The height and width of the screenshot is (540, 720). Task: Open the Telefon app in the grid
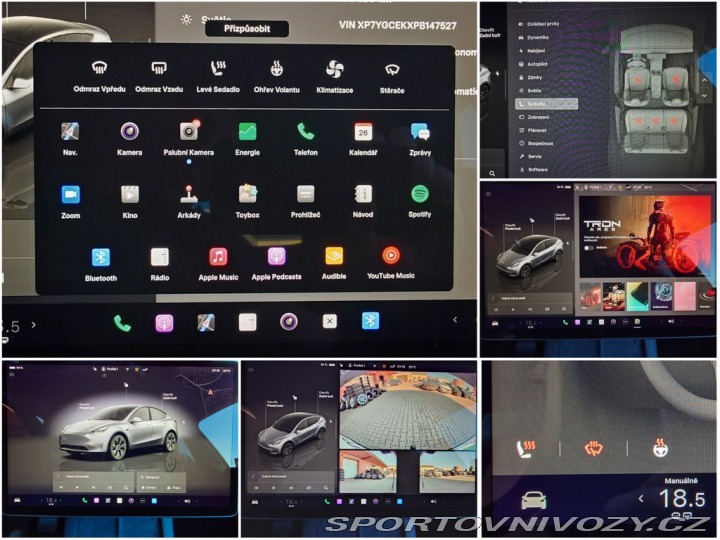(305, 132)
